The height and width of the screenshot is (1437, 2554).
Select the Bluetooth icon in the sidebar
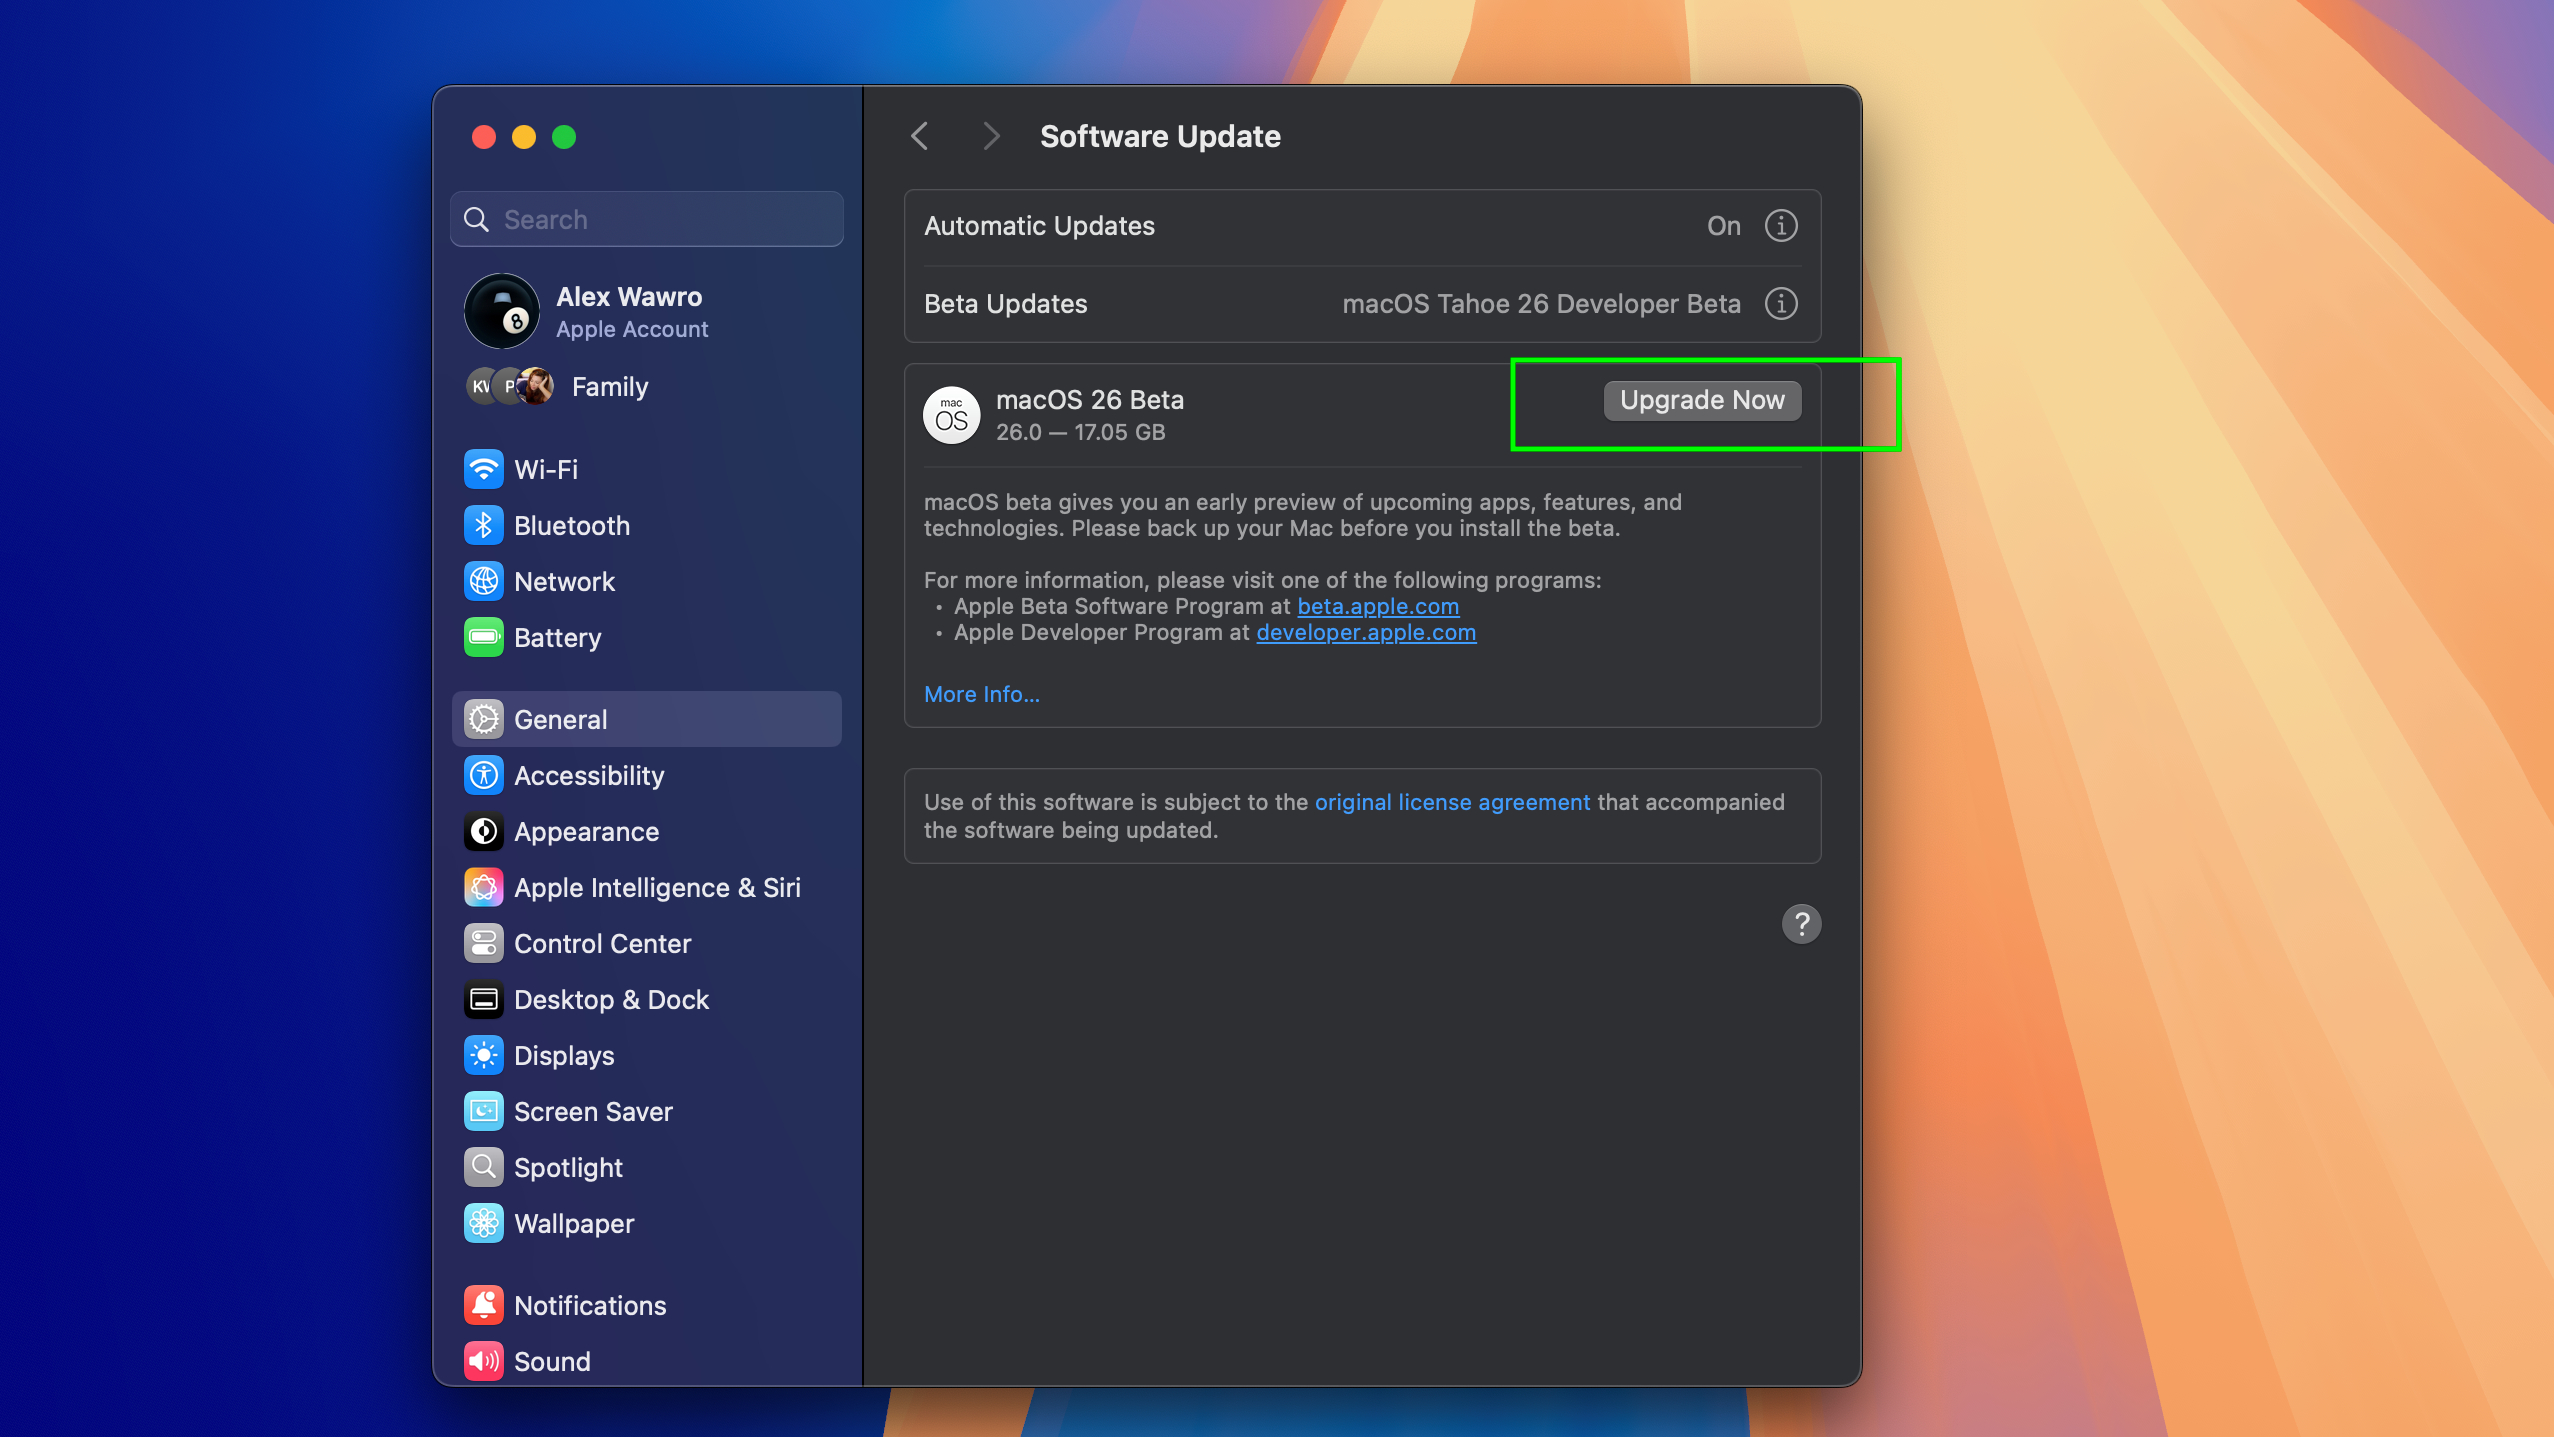coord(484,524)
